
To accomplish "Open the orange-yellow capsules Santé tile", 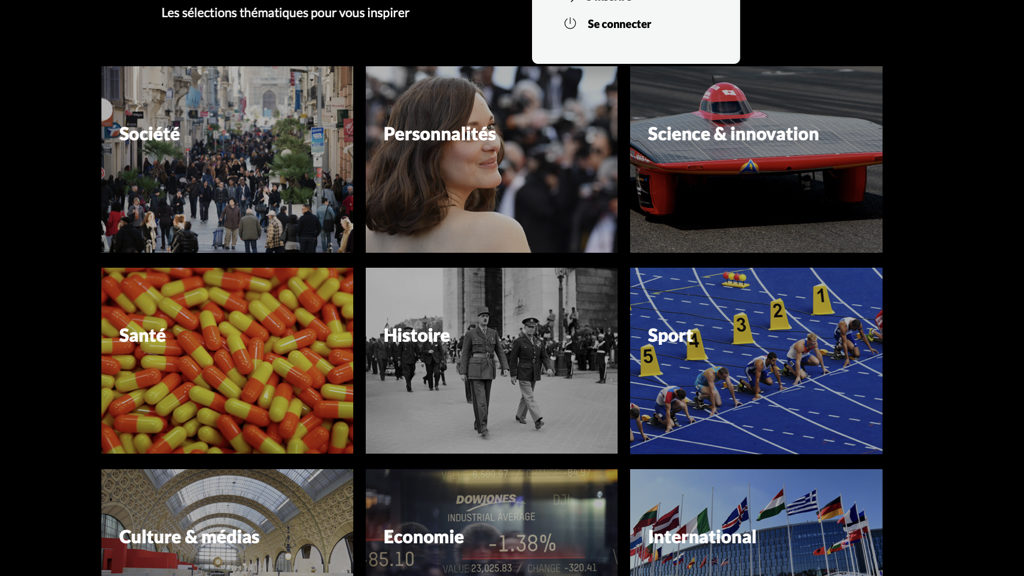I will coord(227,360).
